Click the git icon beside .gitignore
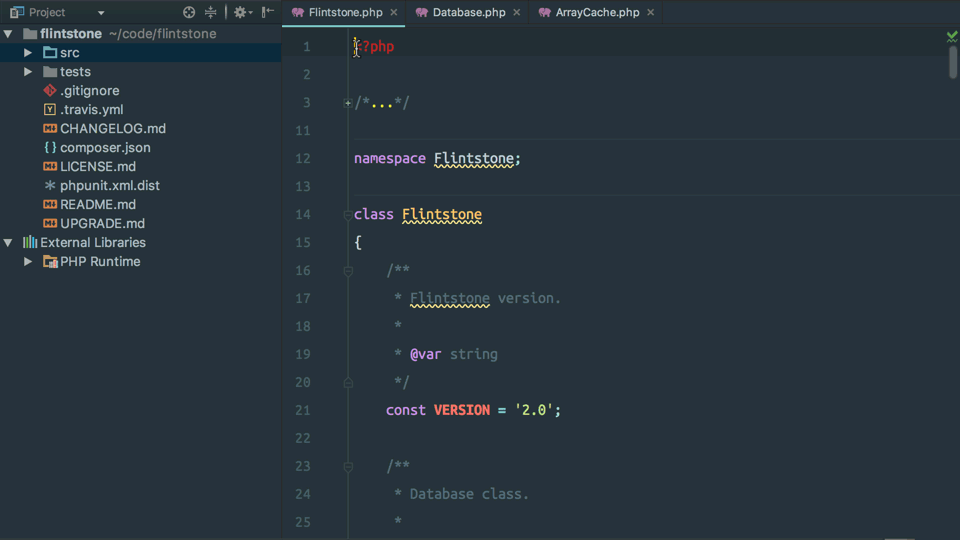The image size is (960, 540). pyautogui.click(x=50, y=91)
